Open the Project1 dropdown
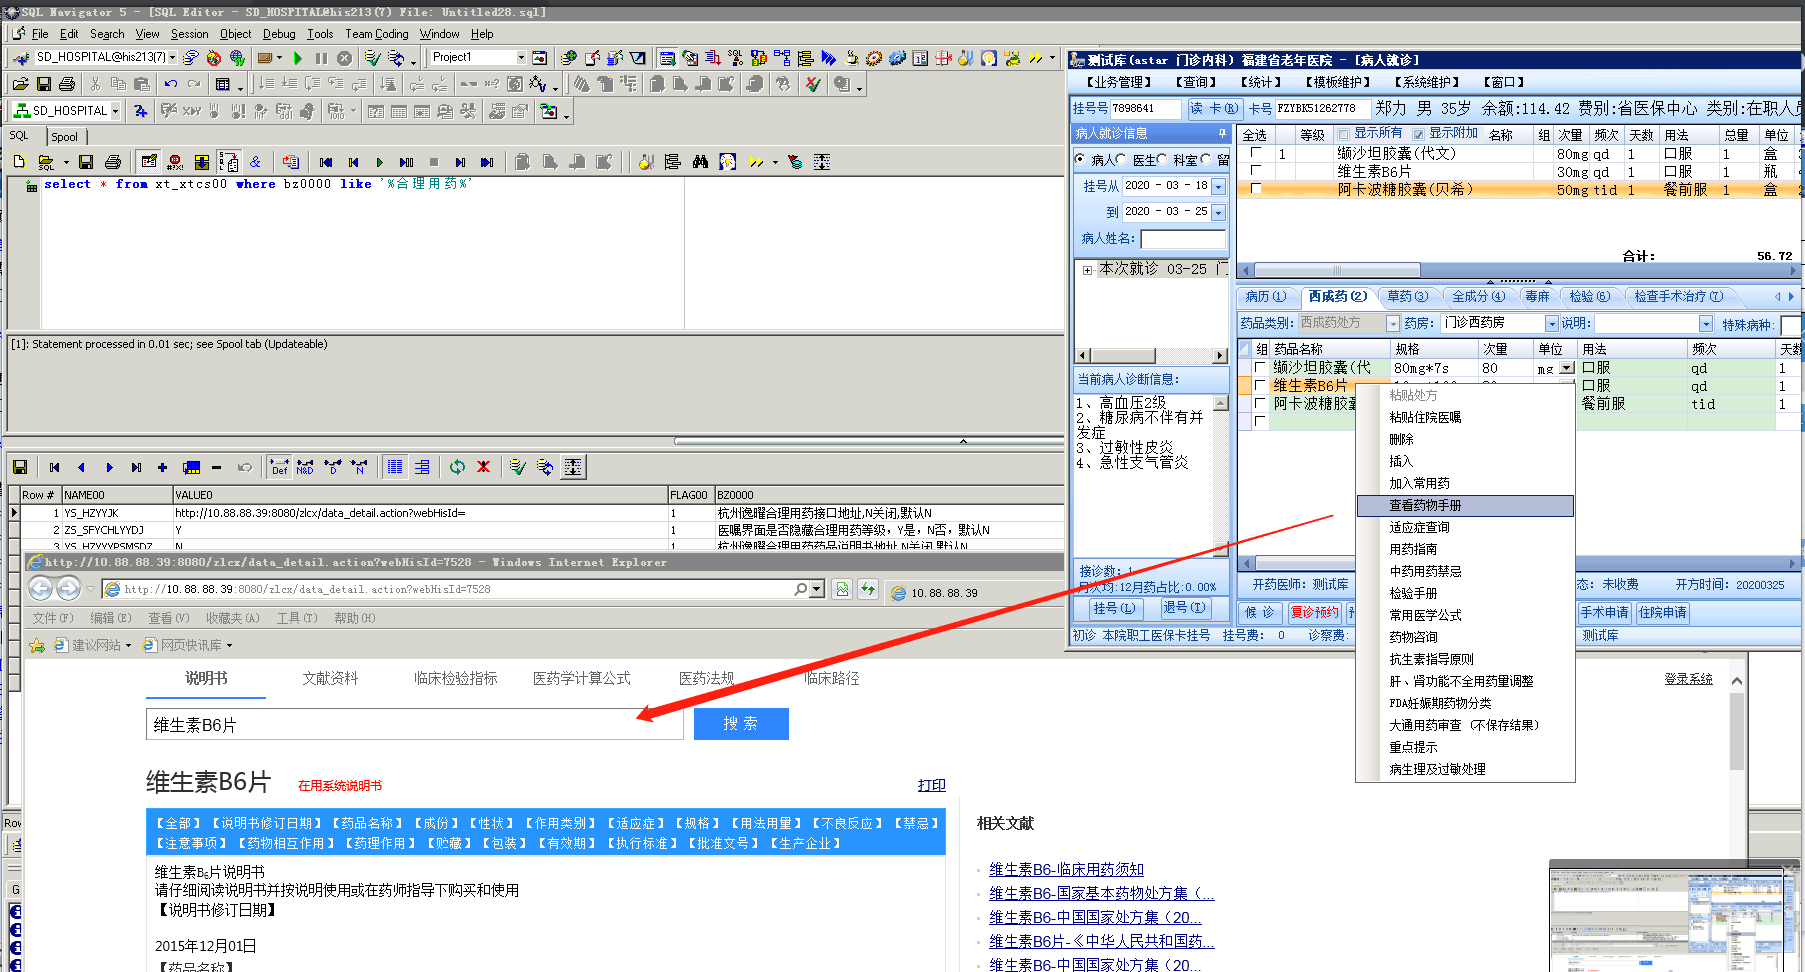This screenshot has height=972, width=1805. 521,58
